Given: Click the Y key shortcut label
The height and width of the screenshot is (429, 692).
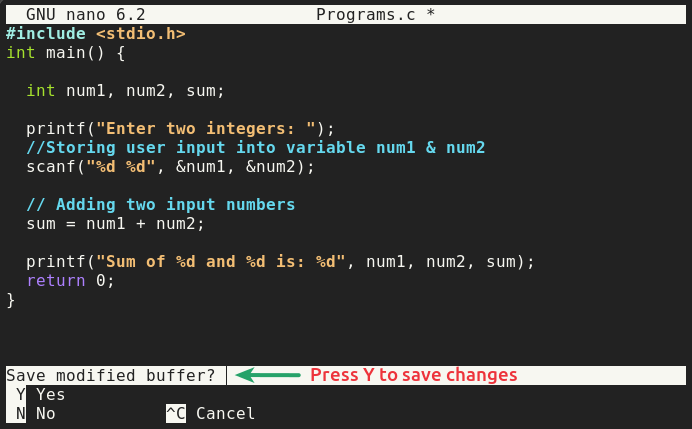Looking at the screenshot, I should [x=16, y=394].
